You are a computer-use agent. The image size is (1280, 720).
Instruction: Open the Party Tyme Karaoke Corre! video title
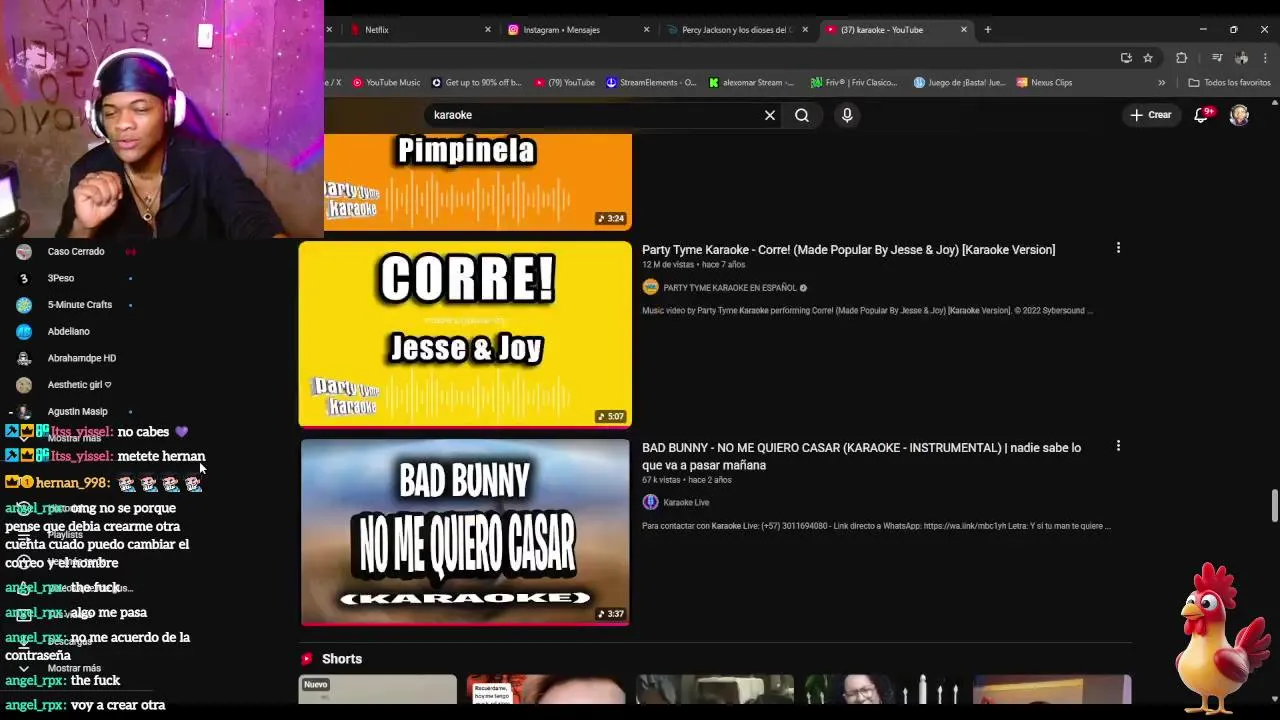tap(848, 250)
